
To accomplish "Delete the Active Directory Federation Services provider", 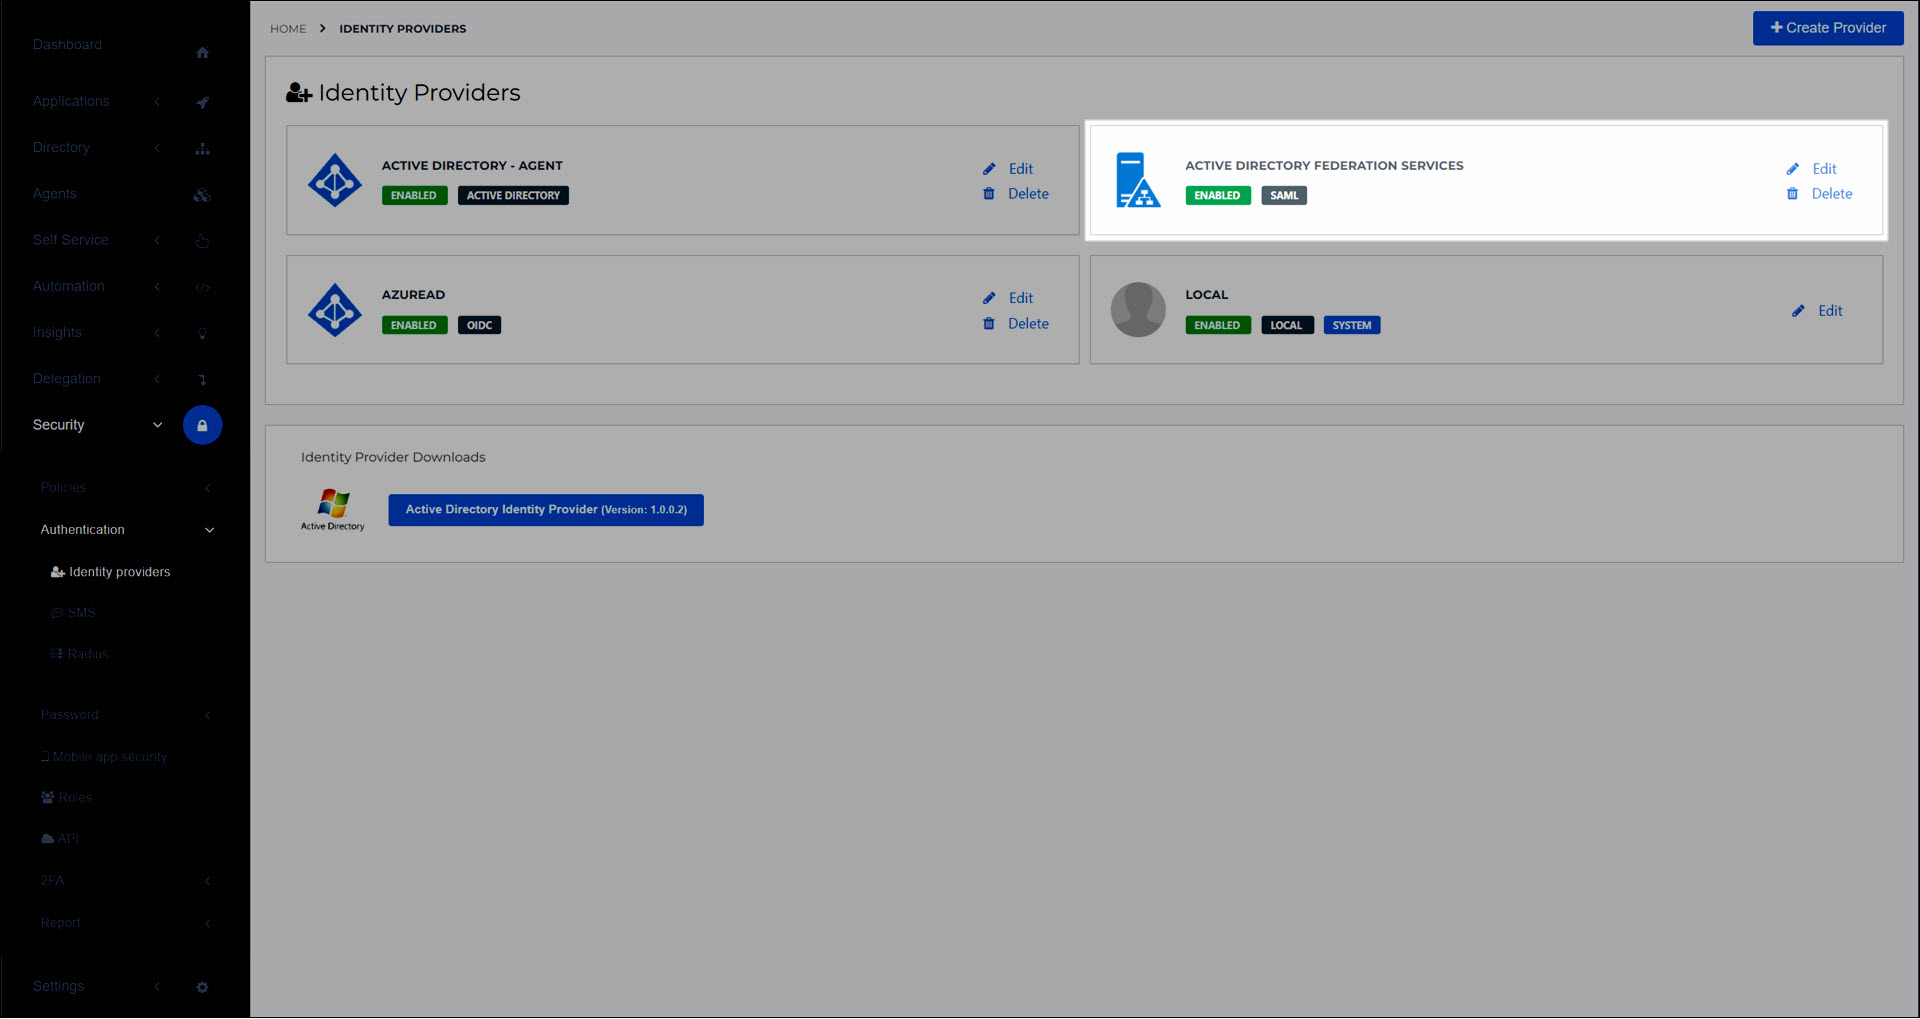I will pos(1832,194).
